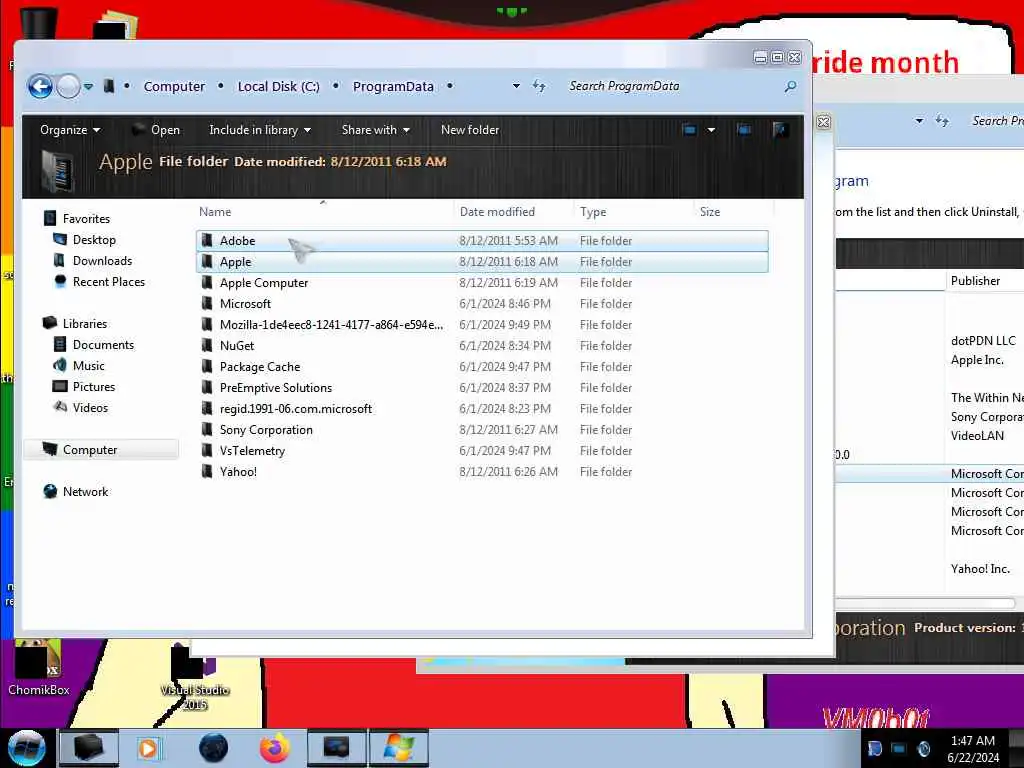Click the Windows flag taskbar button
The image size is (1024, 768).
[398, 748]
